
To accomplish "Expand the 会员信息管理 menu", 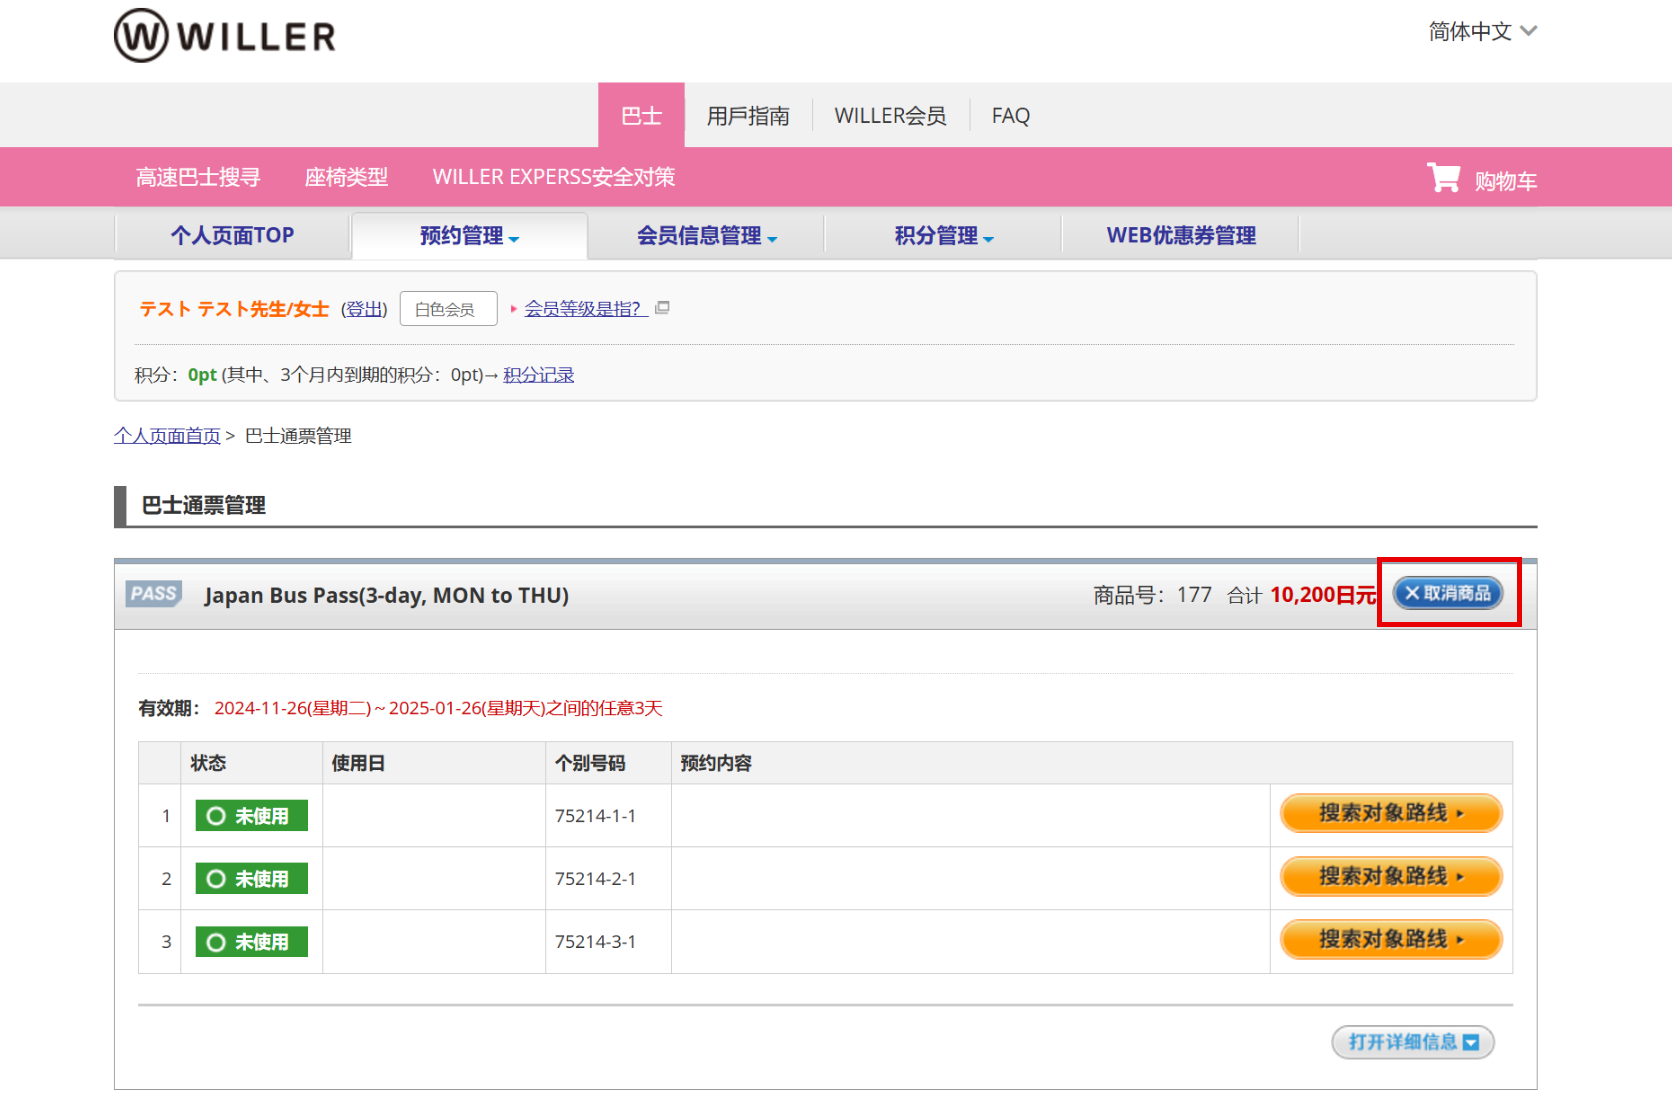I will point(706,236).
